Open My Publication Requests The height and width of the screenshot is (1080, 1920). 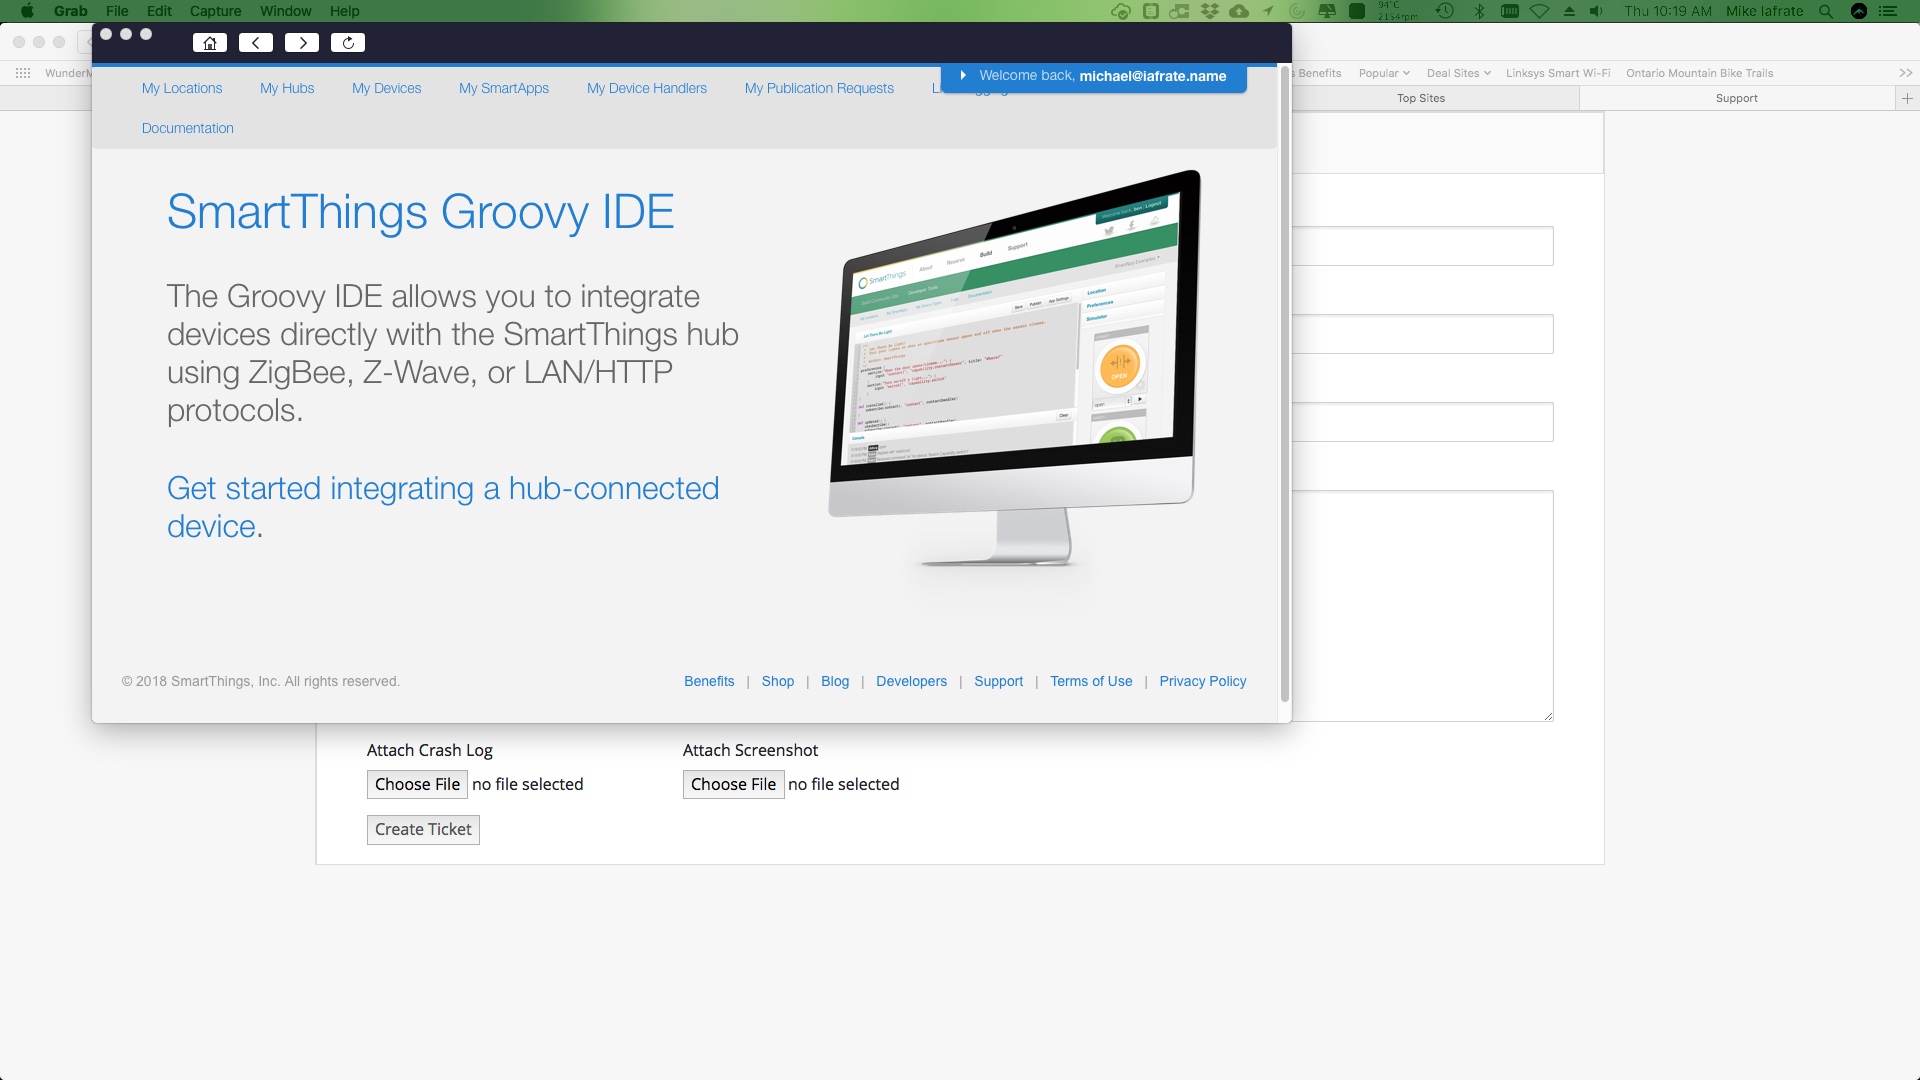[819, 88]
